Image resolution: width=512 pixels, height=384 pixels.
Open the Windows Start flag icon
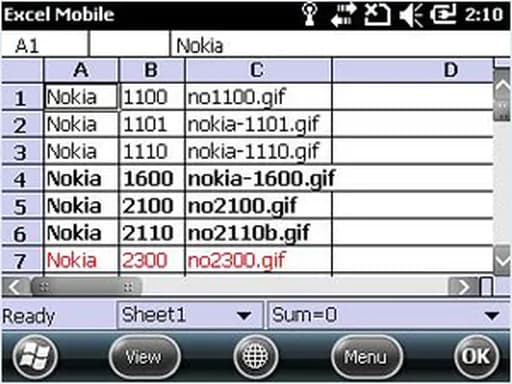[x=35, y=356]
